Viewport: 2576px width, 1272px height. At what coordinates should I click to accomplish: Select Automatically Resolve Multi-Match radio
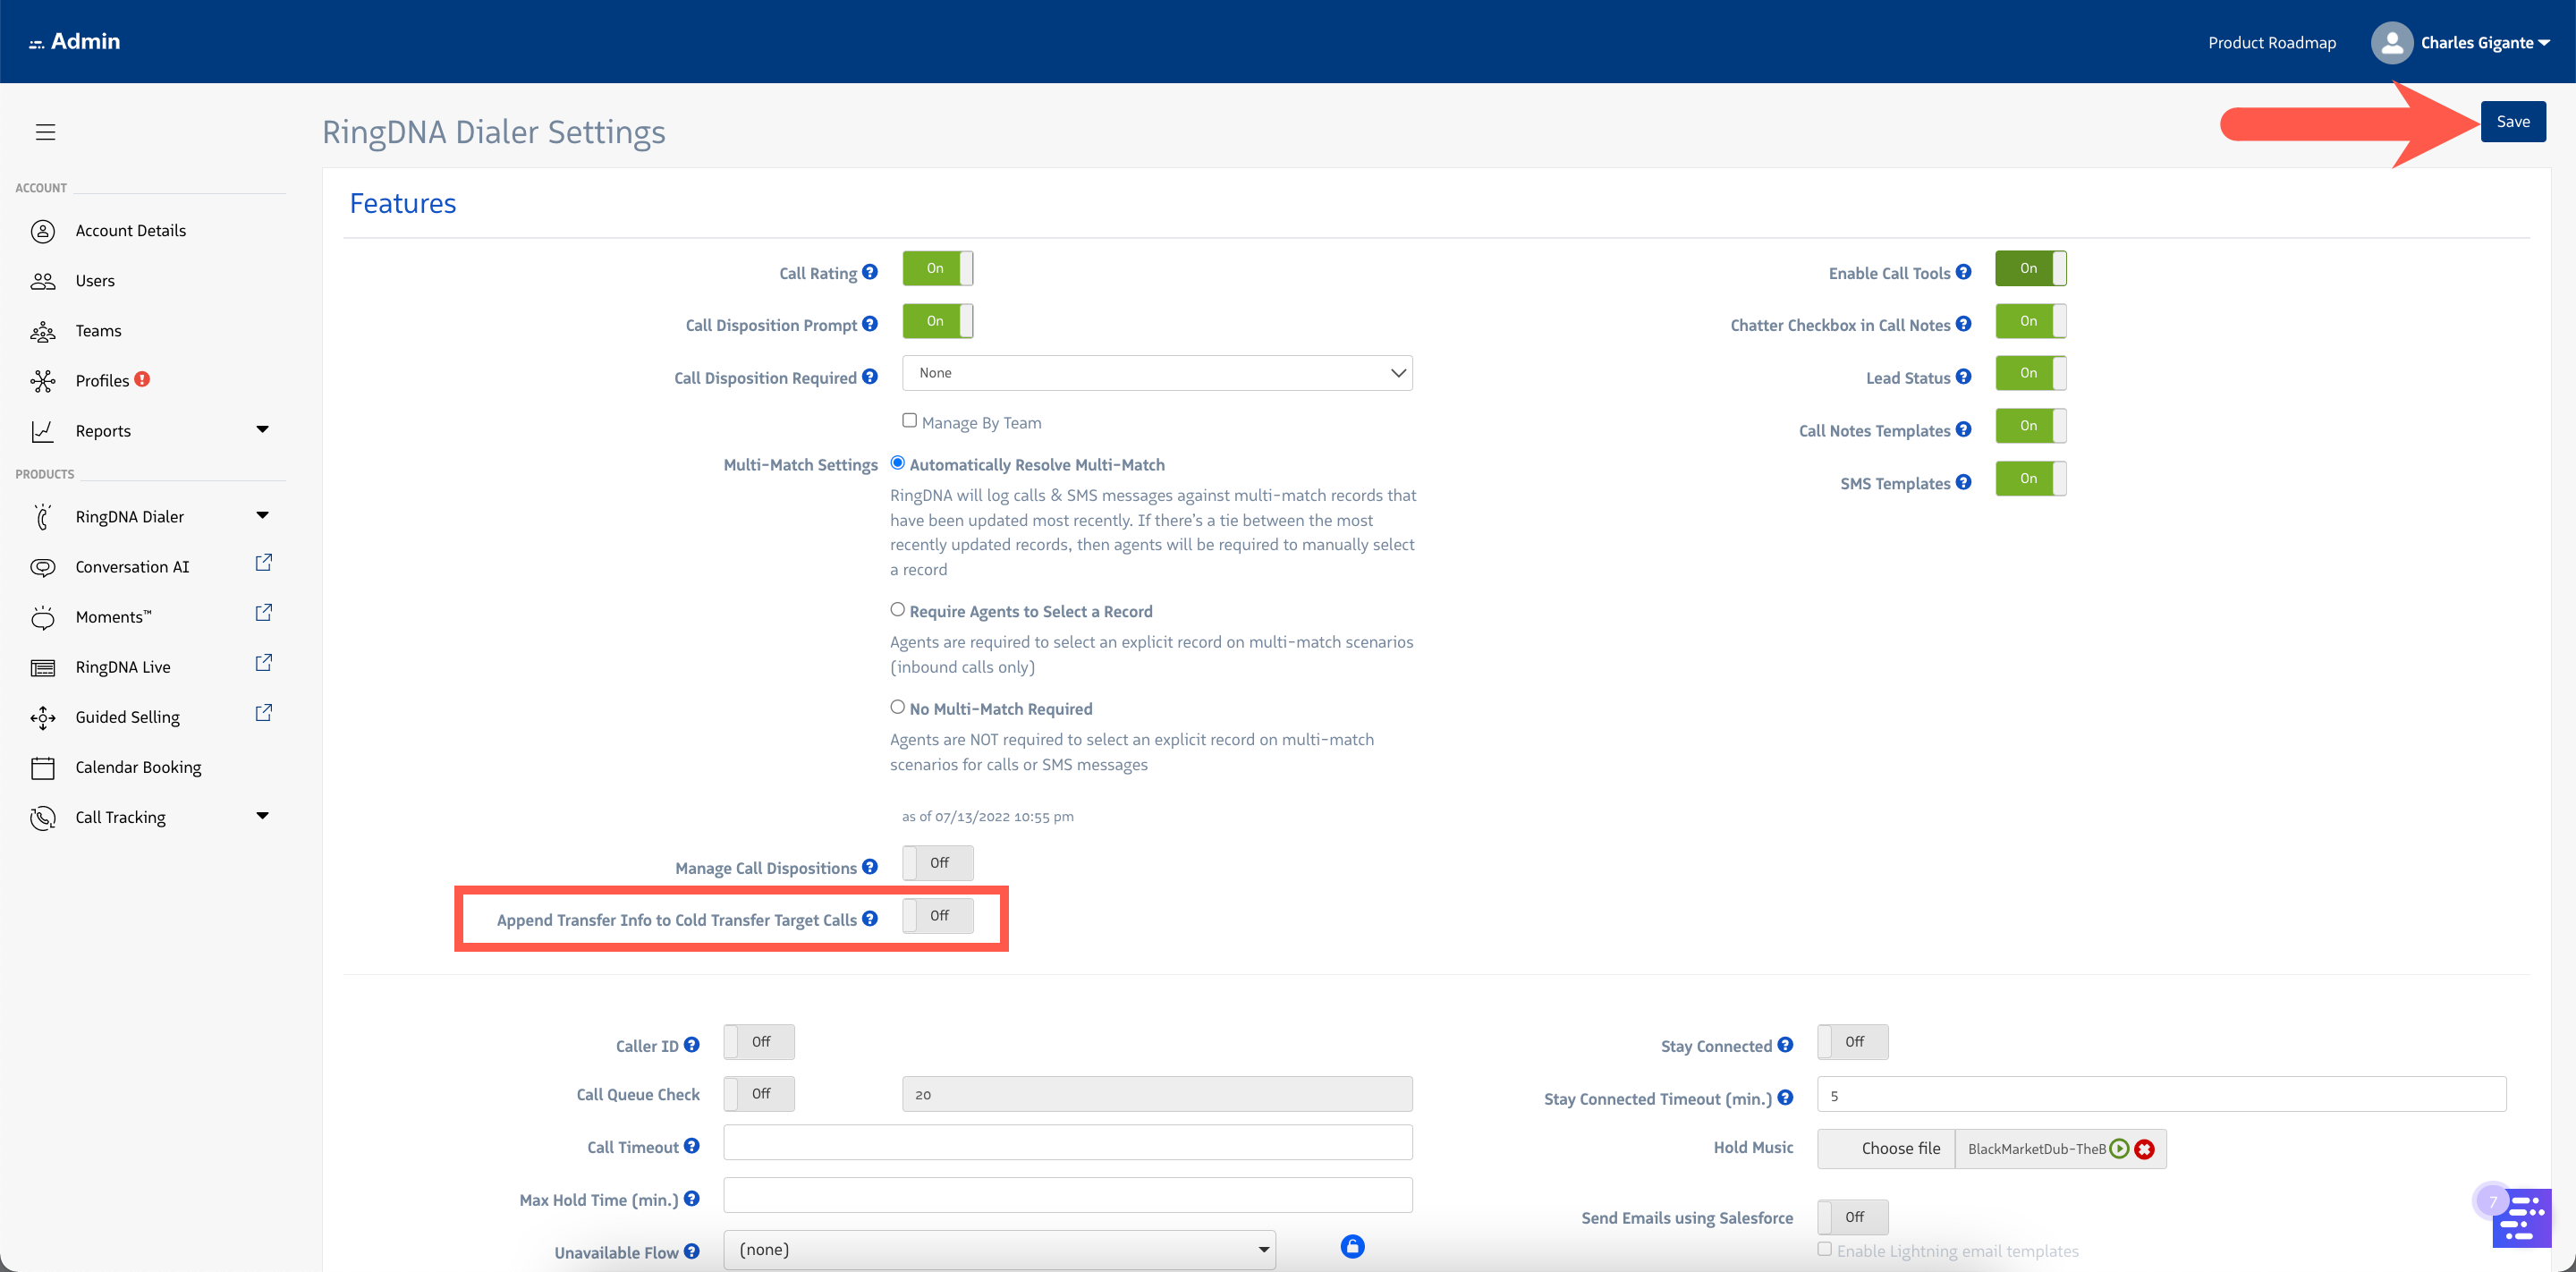[x=897, y=463]
